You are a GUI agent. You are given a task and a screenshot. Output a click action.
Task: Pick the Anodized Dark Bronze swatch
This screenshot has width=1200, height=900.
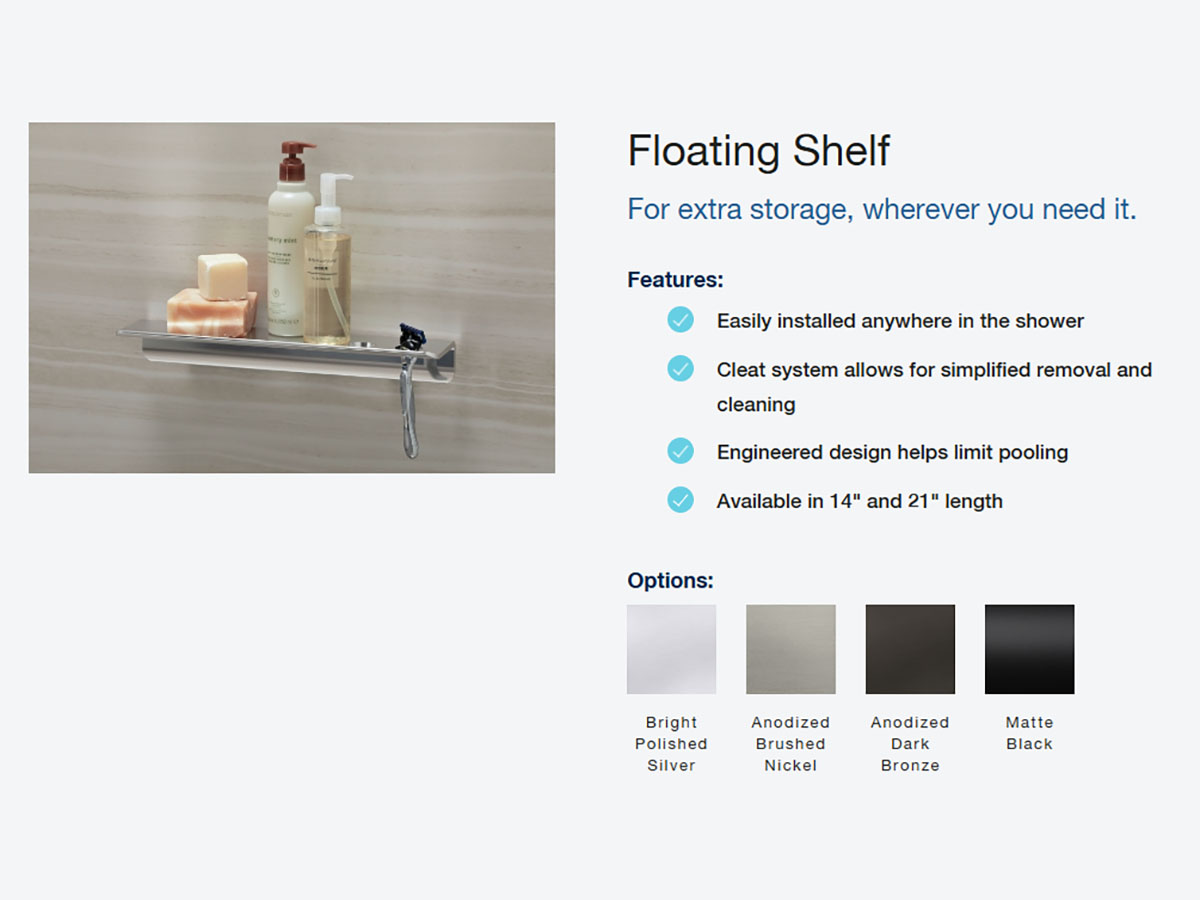pos(910,649)
